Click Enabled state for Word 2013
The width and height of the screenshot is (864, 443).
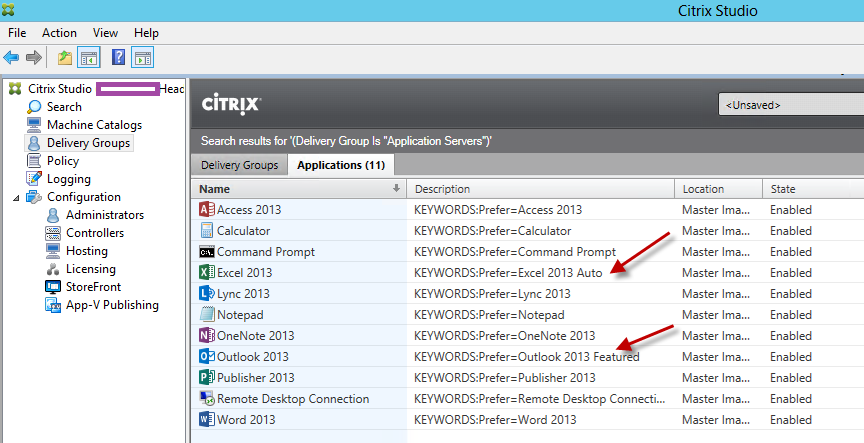(x=791, y=419)
